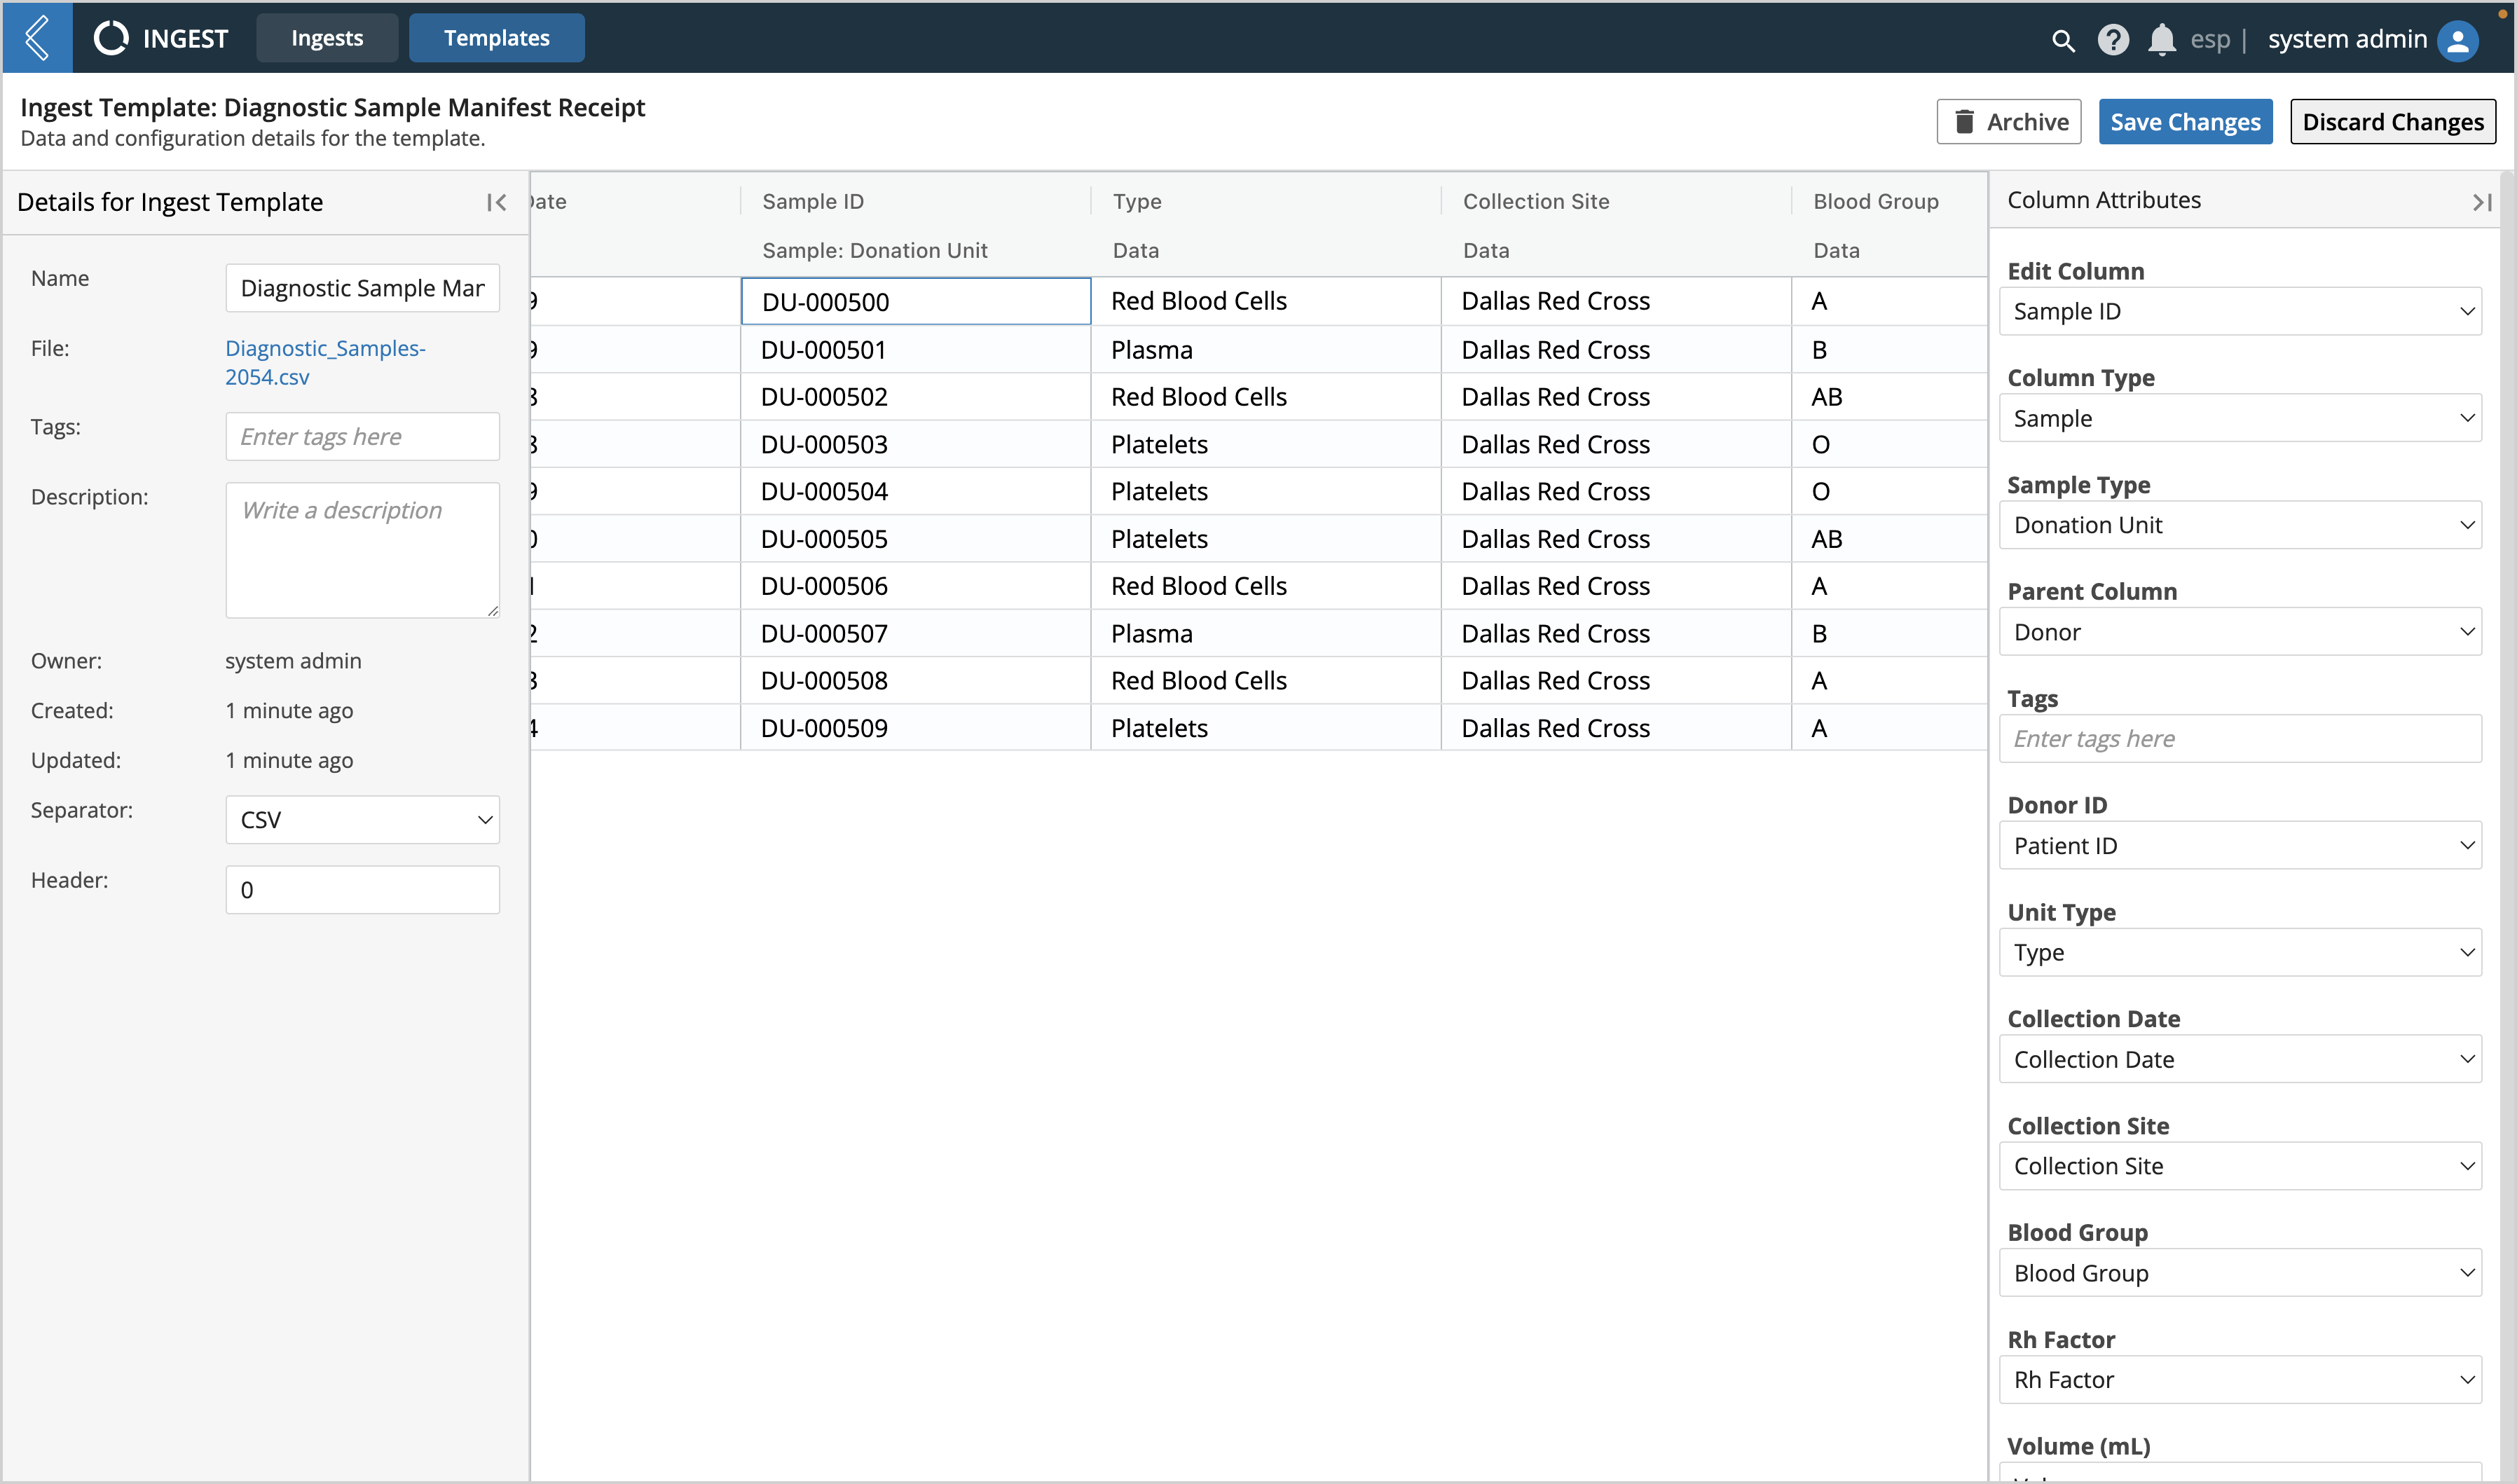Click the notifications bell icon
Image resolution: width=2517 pixels, height=1484 pixels.
click(2162, 37)
